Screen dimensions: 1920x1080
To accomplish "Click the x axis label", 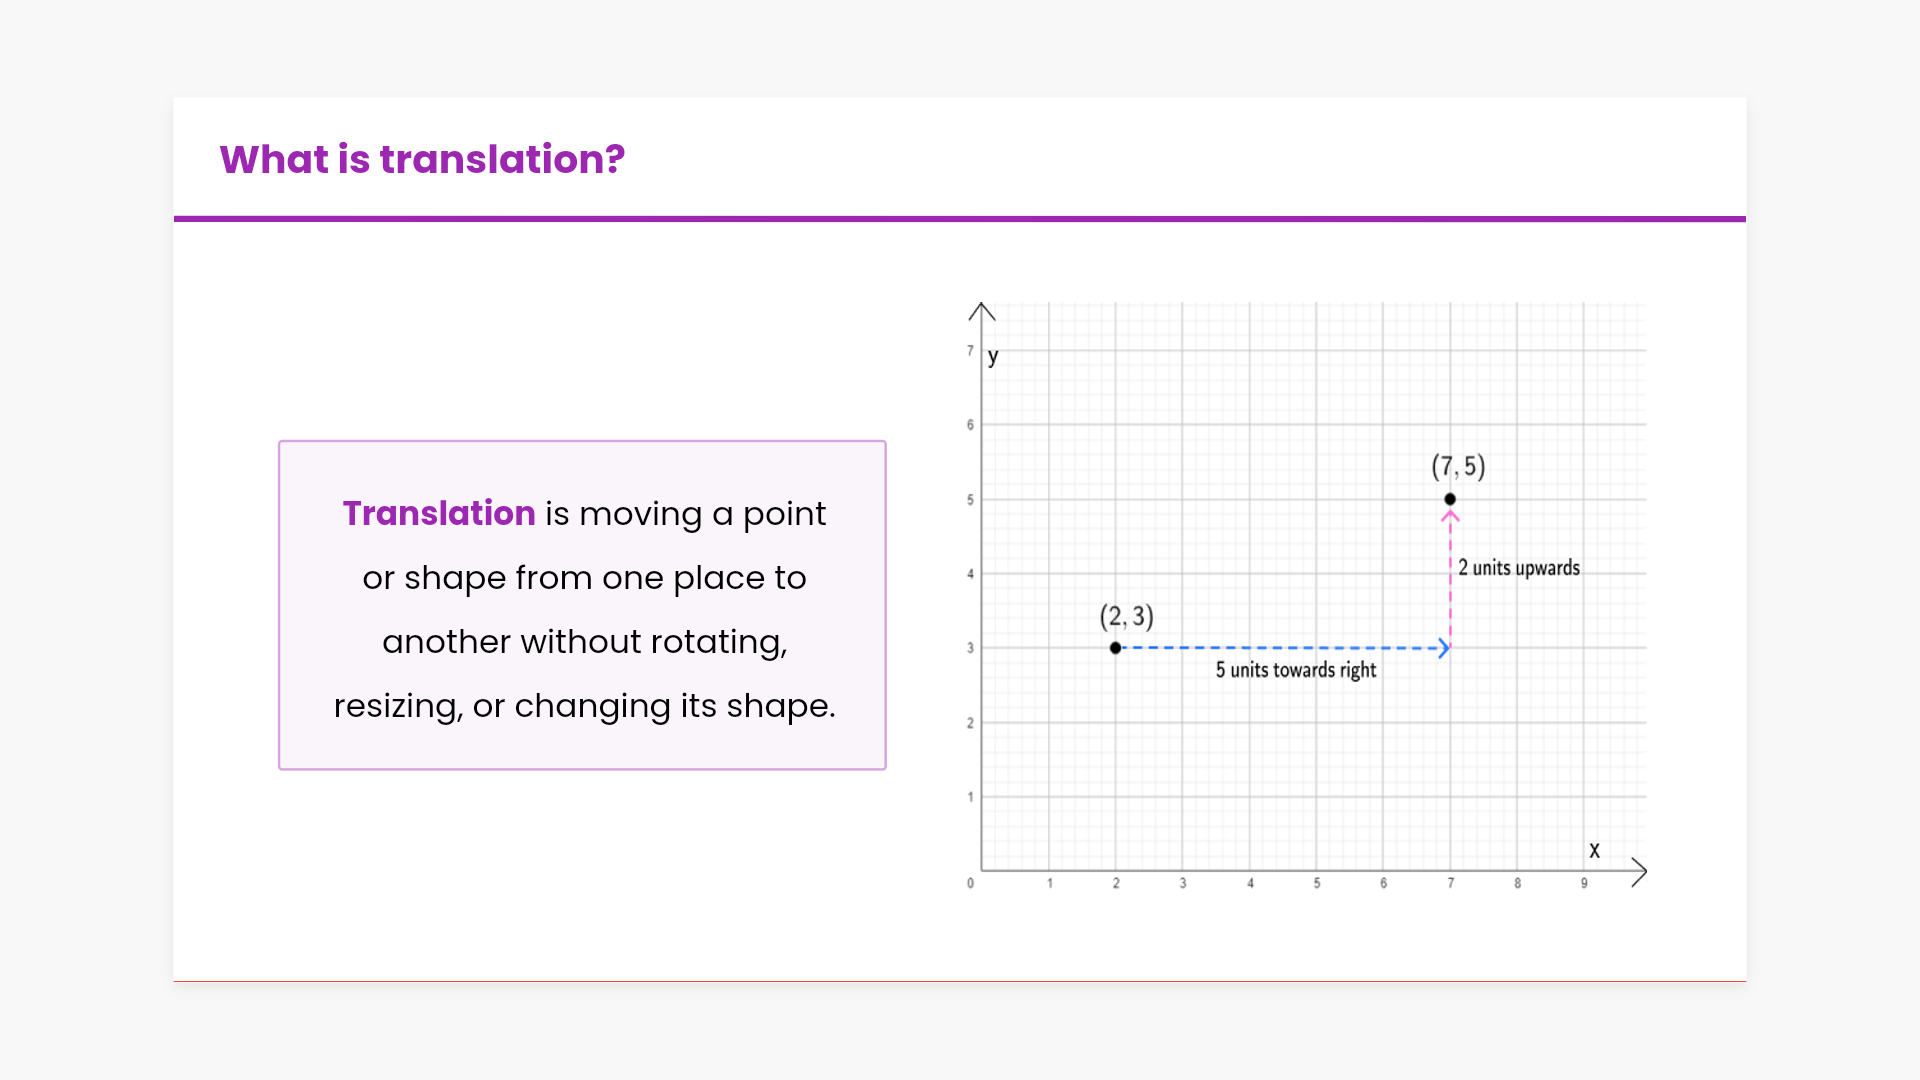I will point(1594,850).
